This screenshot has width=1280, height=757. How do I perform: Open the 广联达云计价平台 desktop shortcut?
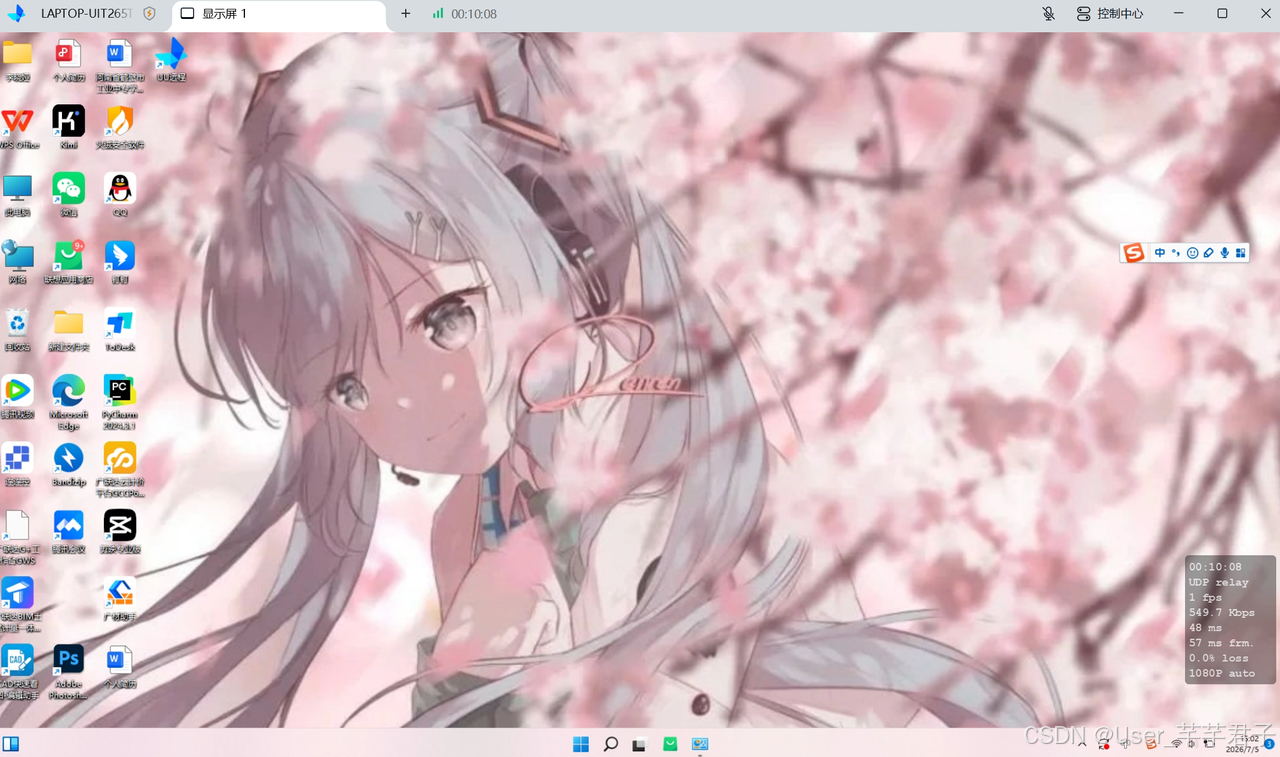pyautogui.click(x=120, y=470)
